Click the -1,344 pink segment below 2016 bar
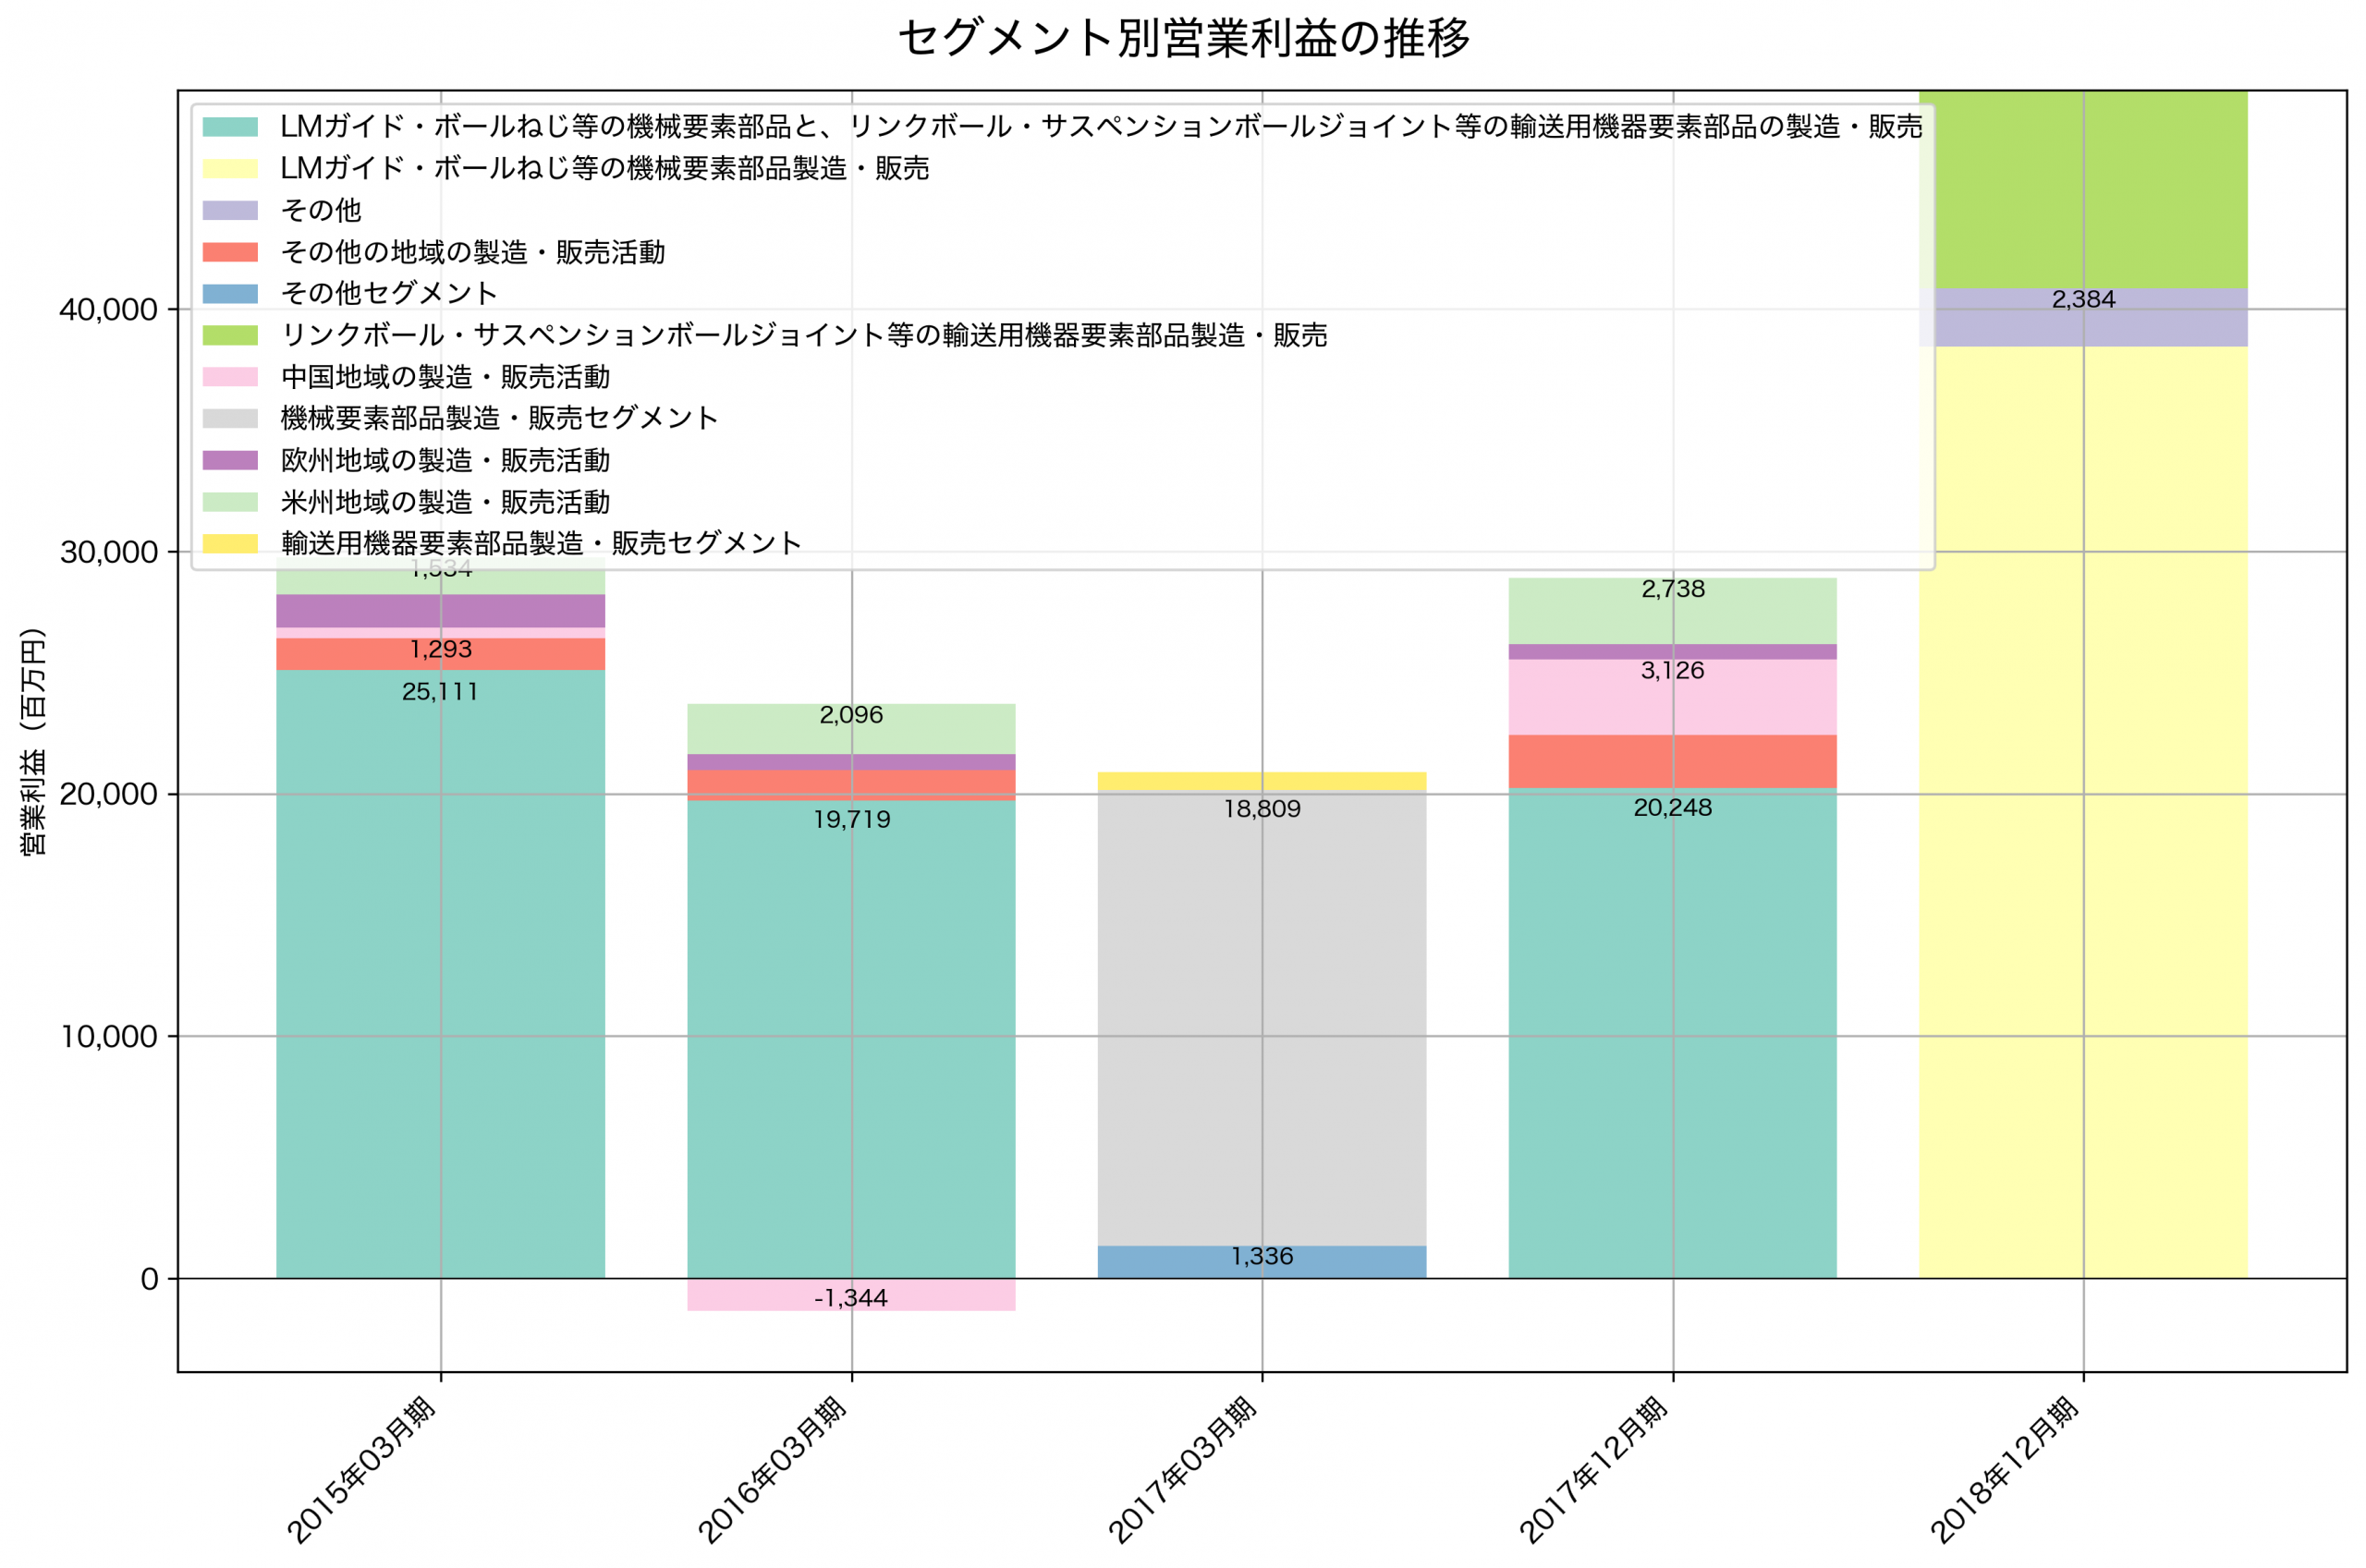2366x1568 pixels. [850, 1297]
